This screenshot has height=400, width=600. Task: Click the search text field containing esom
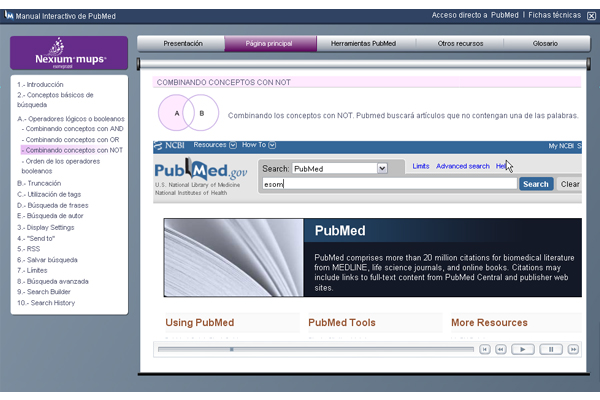[x=390, y=184]
